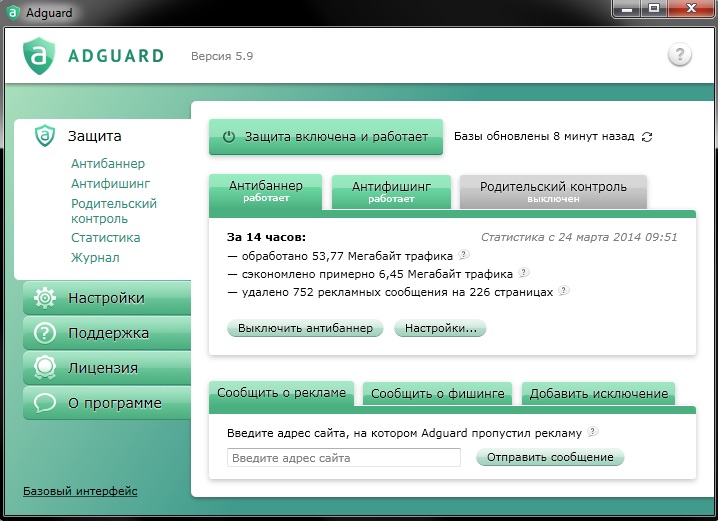
Task: Click the Отправить сообщение button
Action: click(550, 457)
